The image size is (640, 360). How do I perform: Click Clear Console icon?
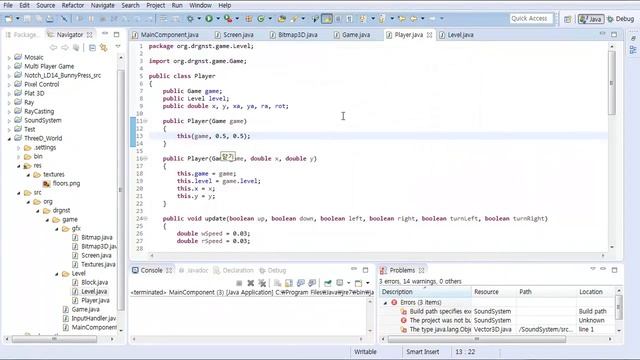coord(277,283)
